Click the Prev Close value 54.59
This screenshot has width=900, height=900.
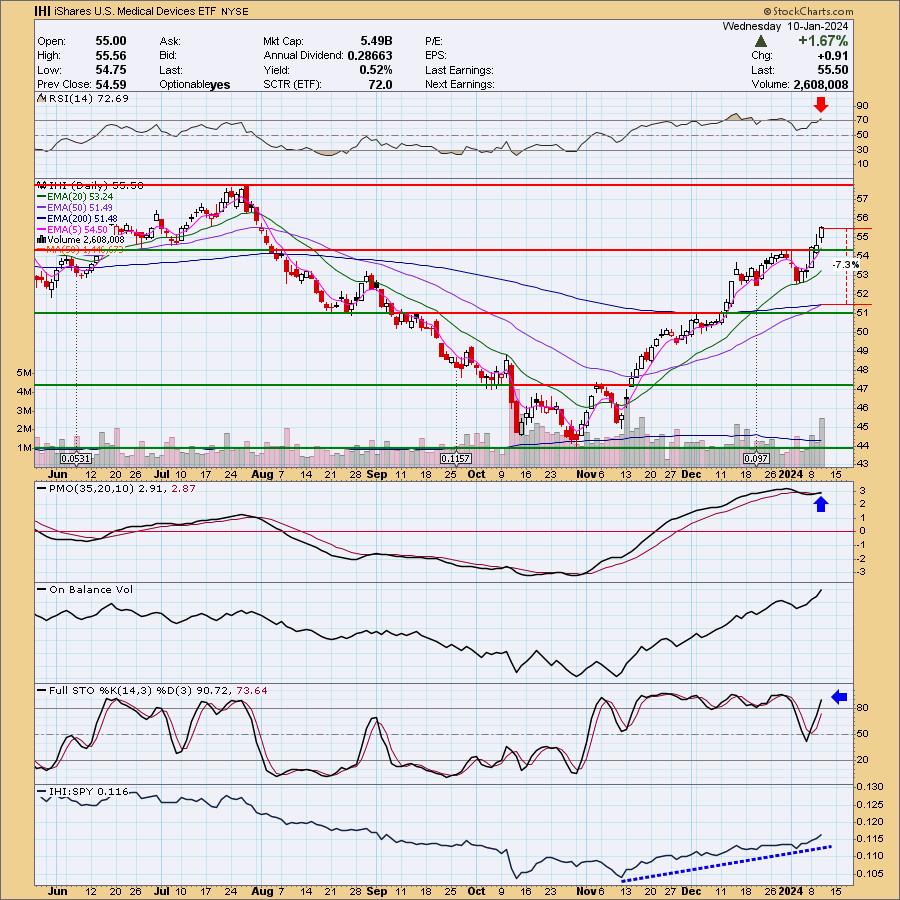click(111, 84)
